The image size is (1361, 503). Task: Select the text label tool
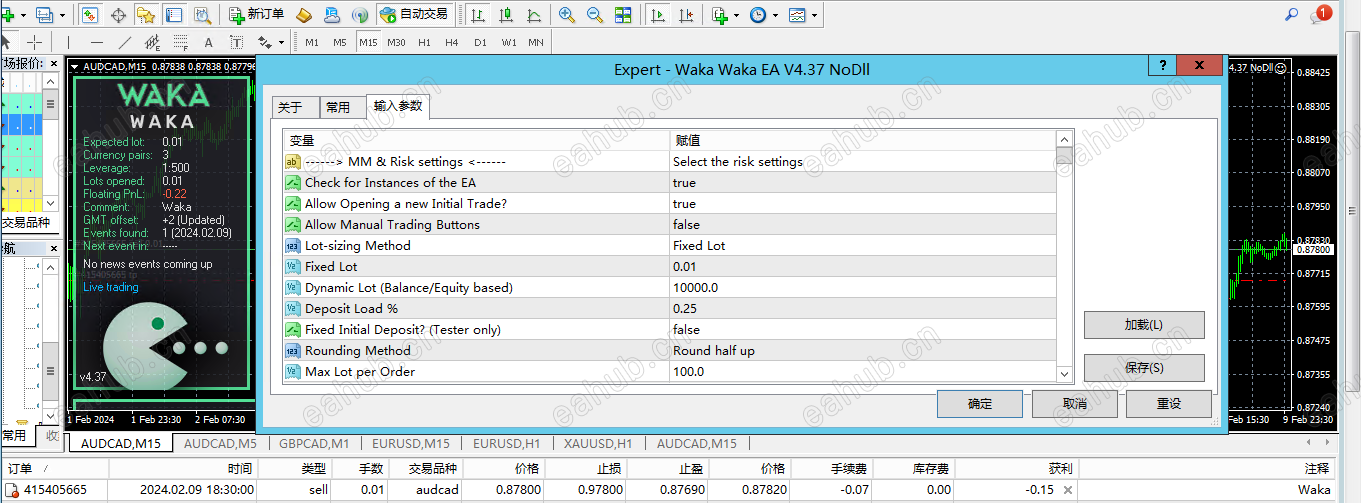pos(236,42)
